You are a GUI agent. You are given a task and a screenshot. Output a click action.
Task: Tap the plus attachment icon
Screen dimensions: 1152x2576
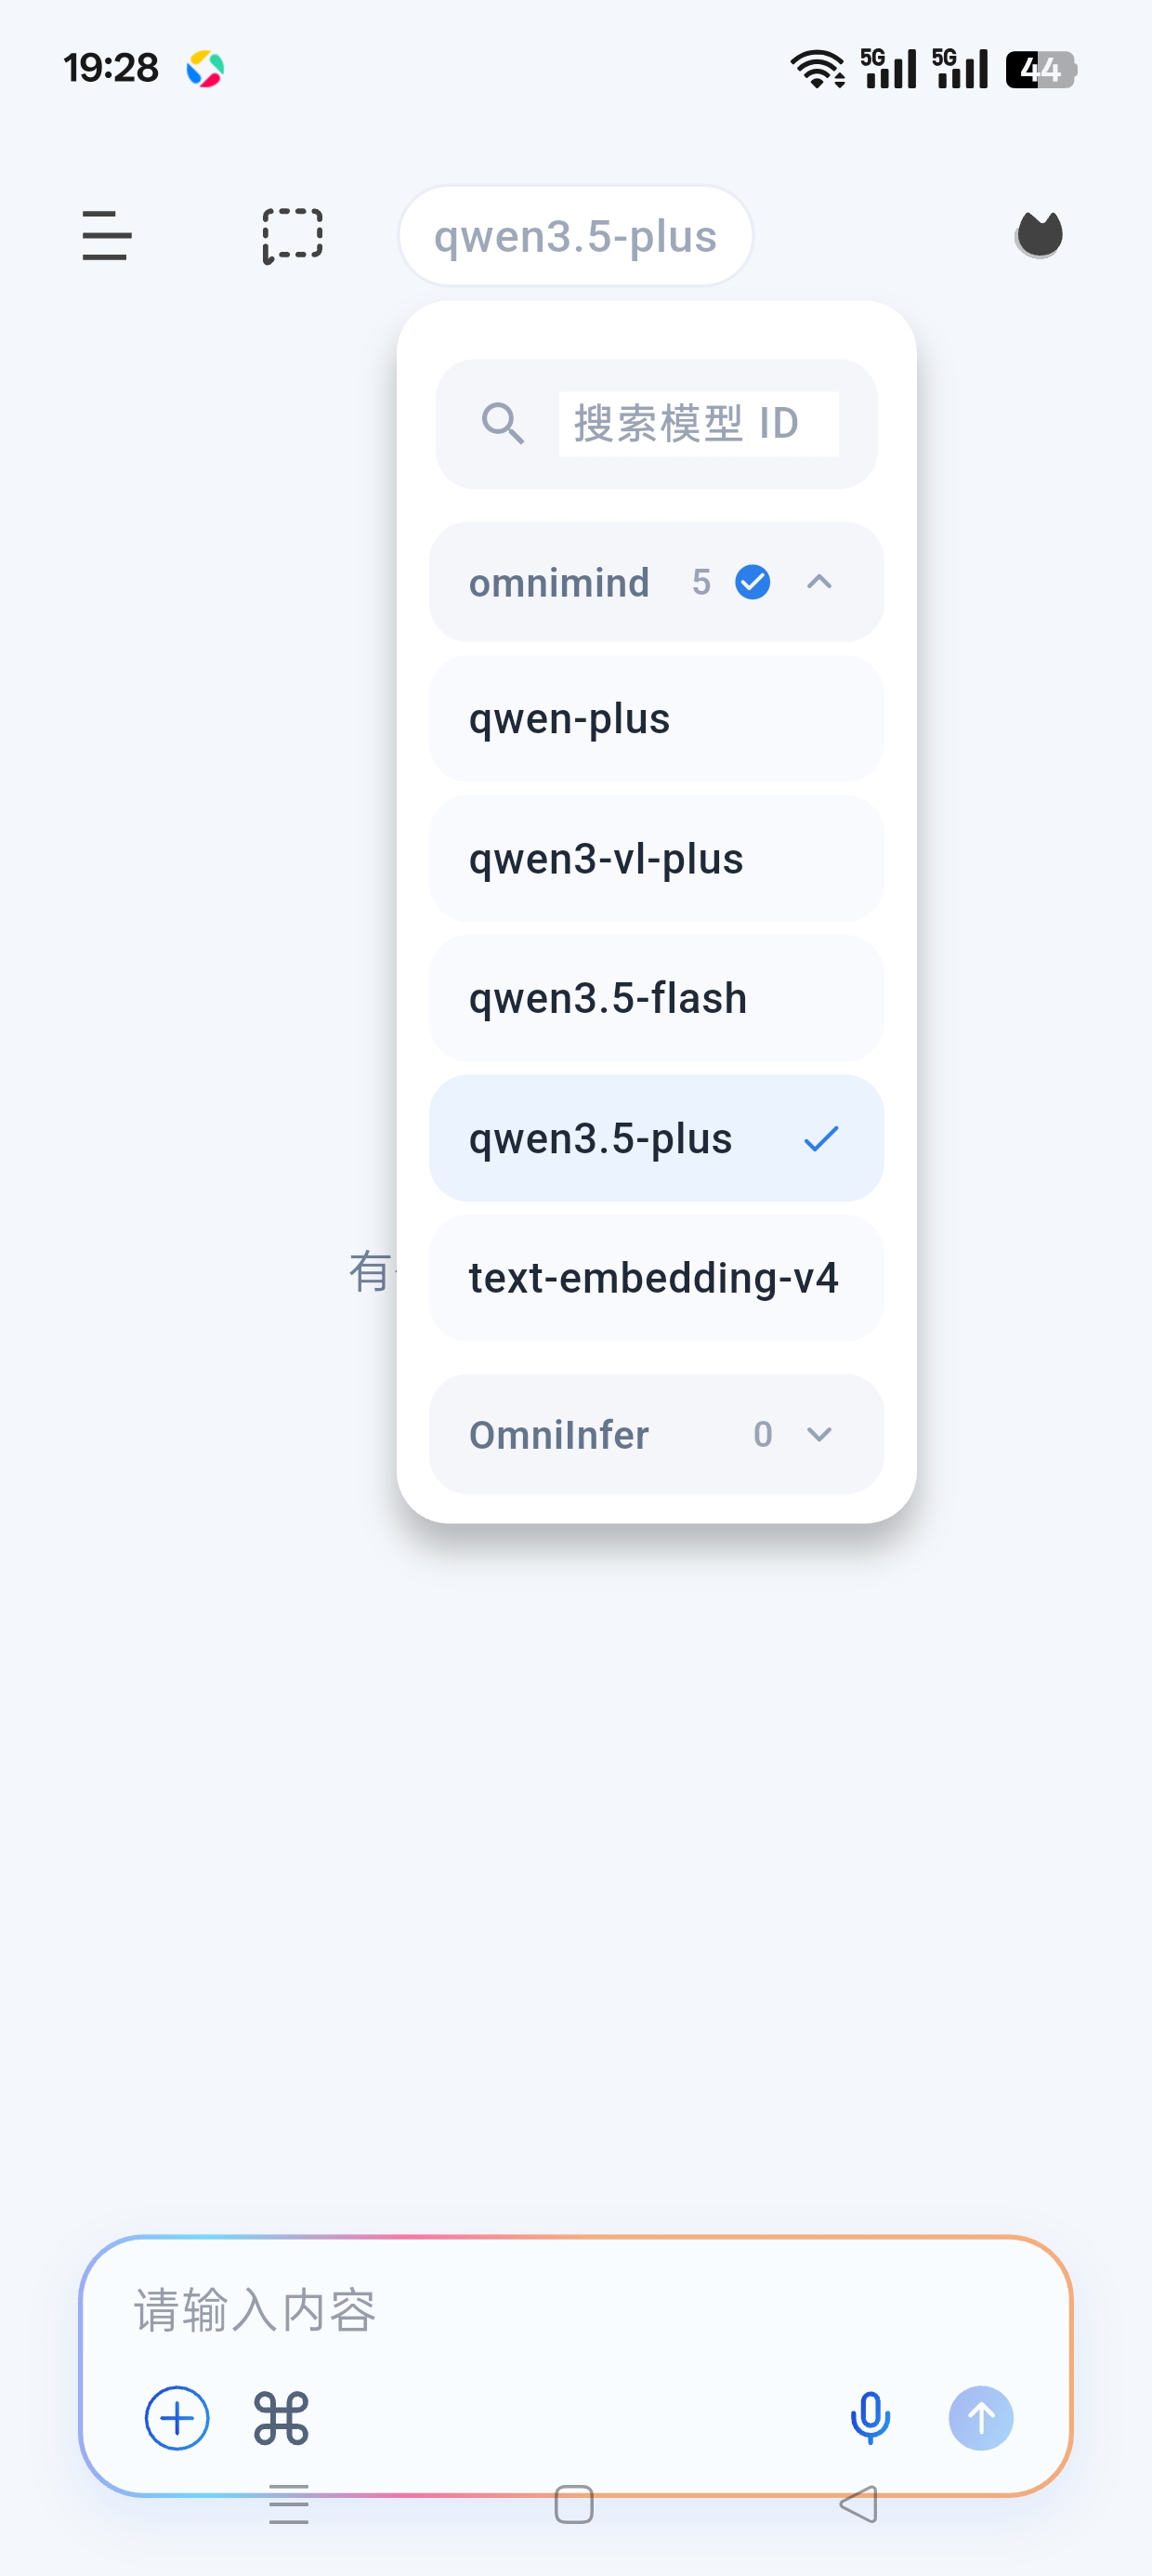[x=177, y=2418]
